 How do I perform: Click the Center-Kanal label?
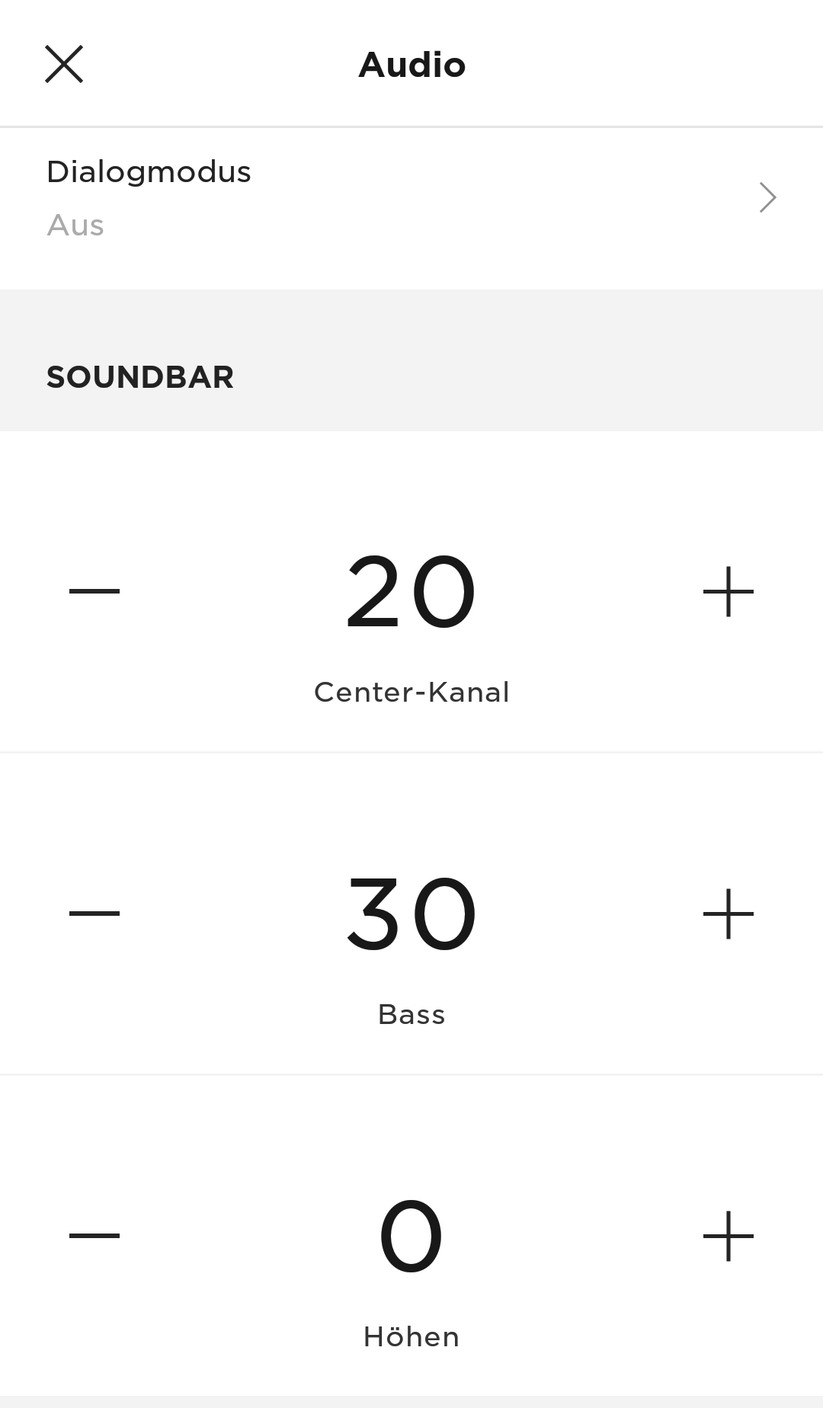pyautogui.click(x=411, y=692)
